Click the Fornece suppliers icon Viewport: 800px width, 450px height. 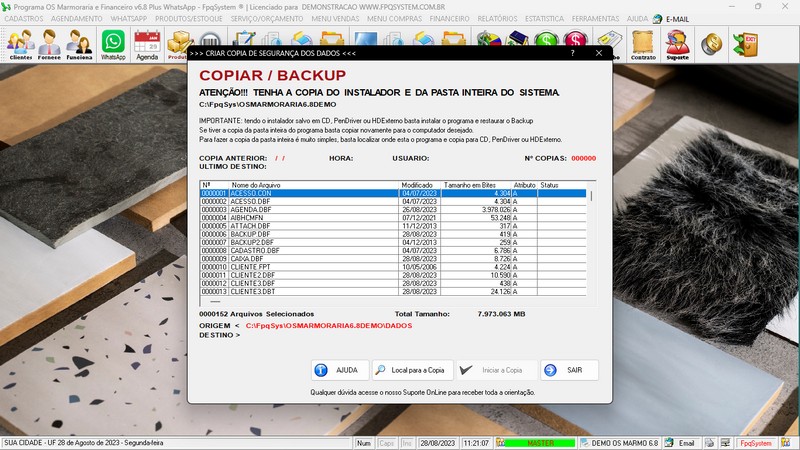coord(50,45)
